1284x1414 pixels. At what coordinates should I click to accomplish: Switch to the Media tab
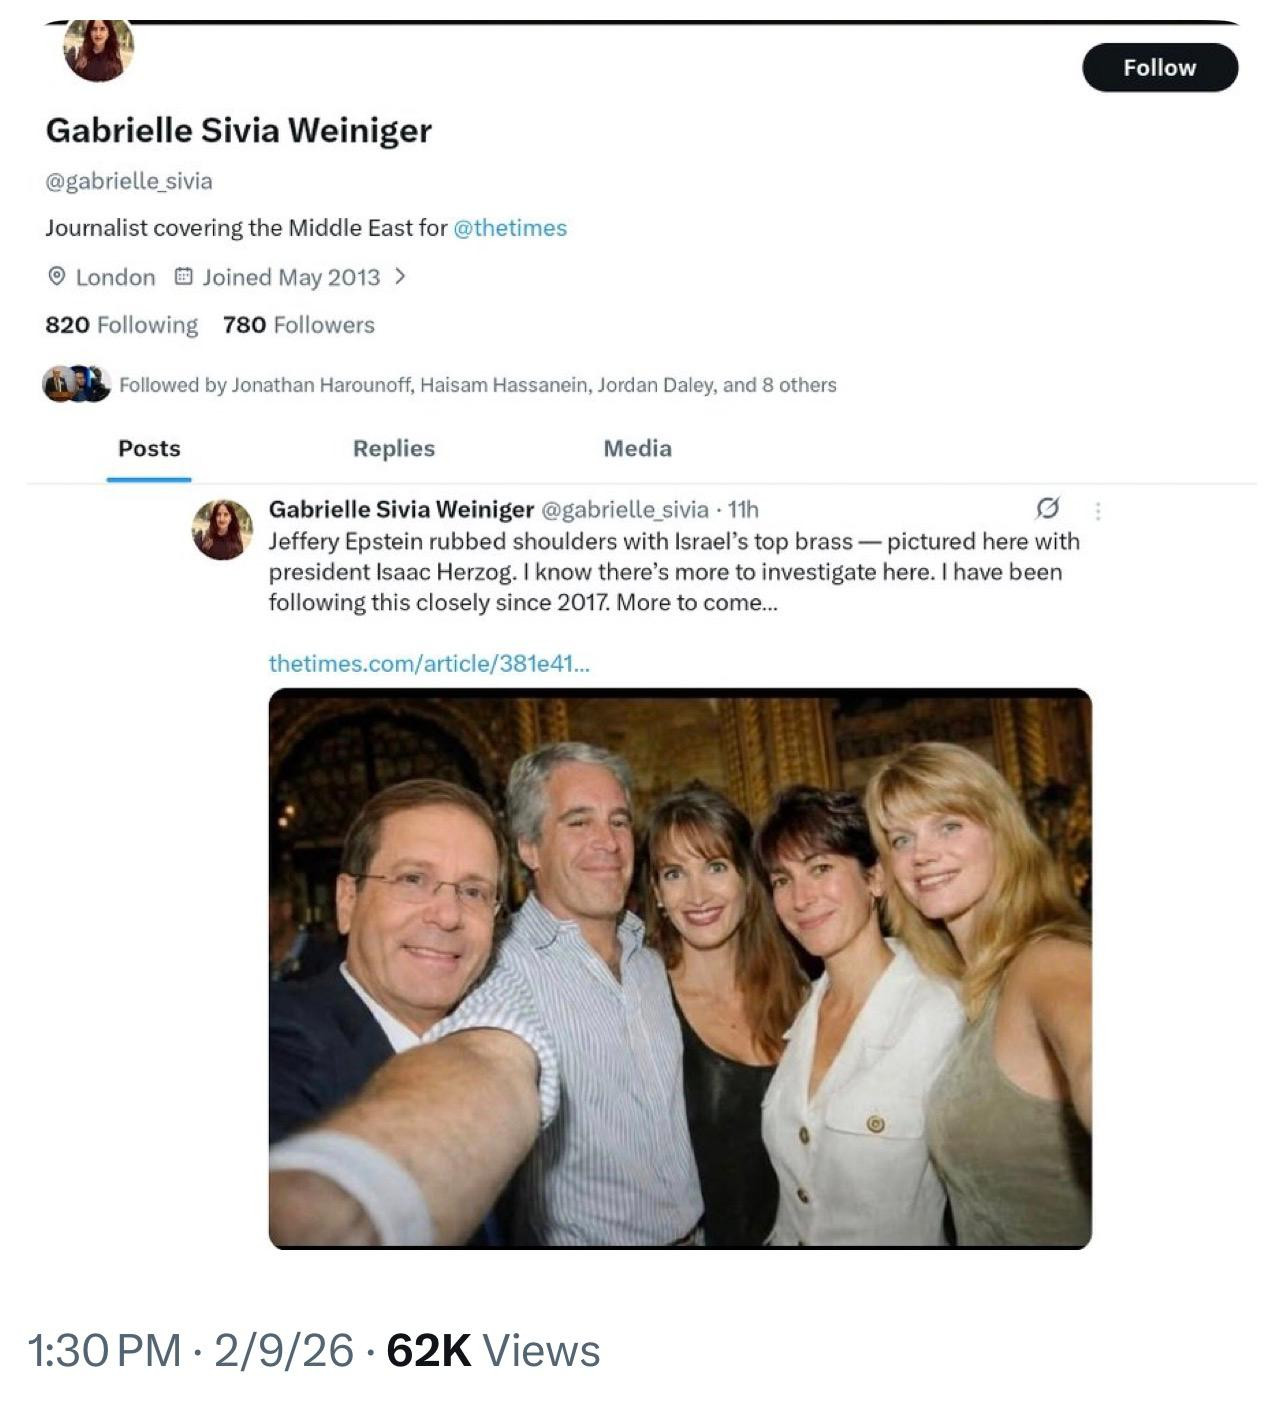[x=637, y=449]
